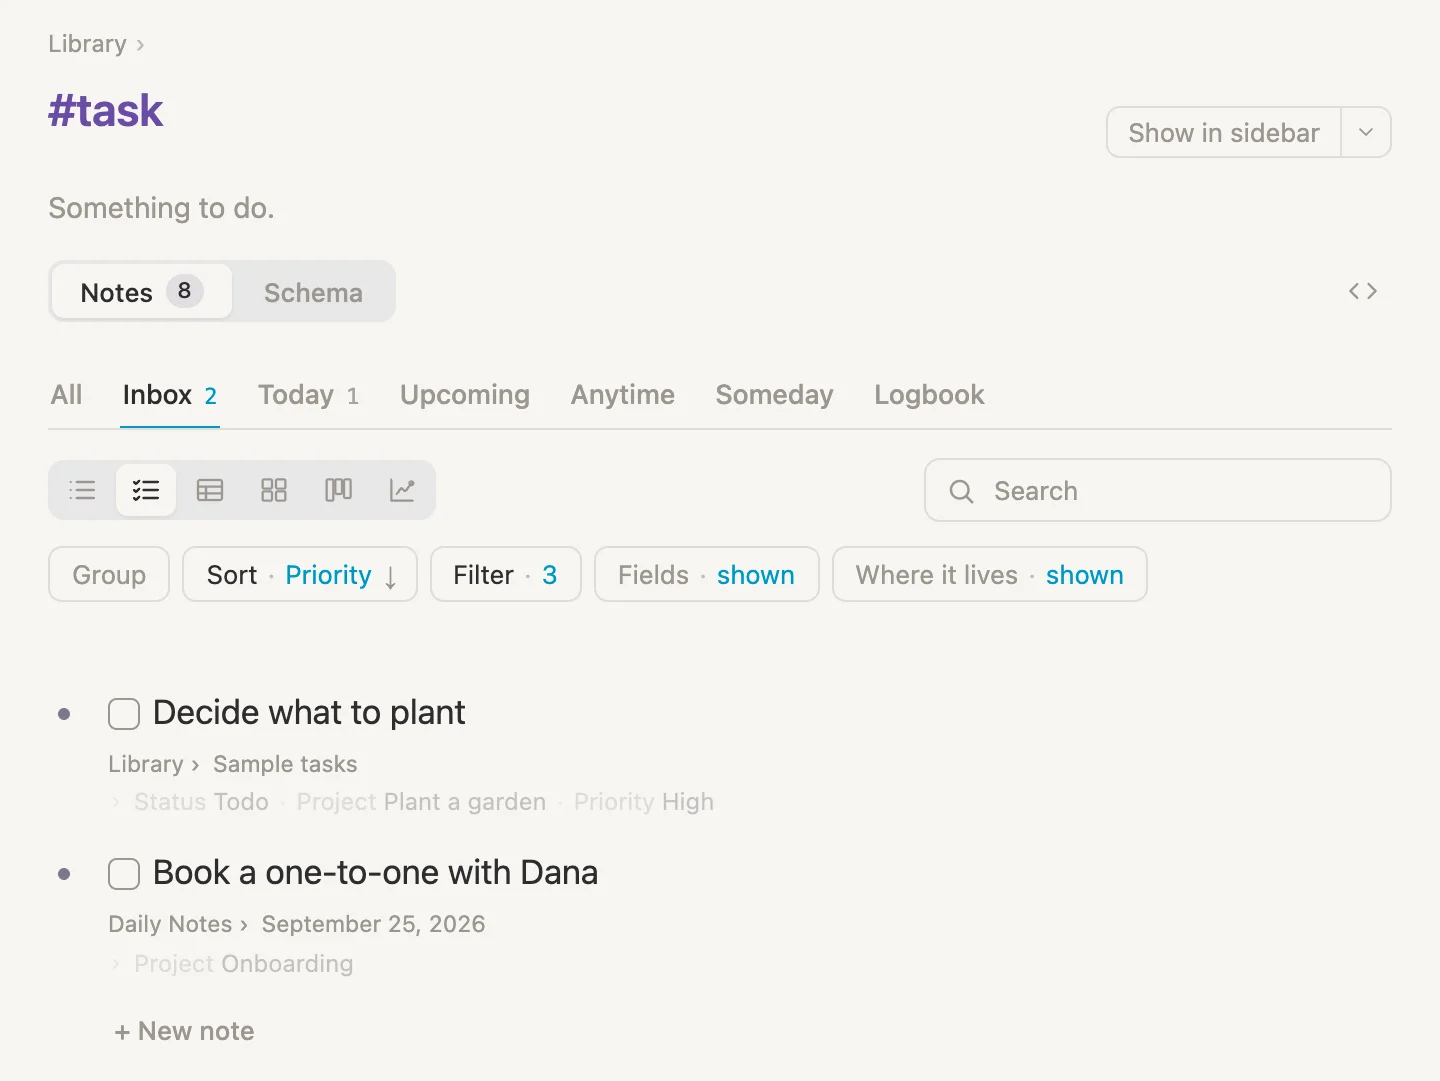Image resolution: width=1440 pixels, height=1081 pixels.
Task: Open the Daily Notes breadcrumb link
Action: [170, 924]
